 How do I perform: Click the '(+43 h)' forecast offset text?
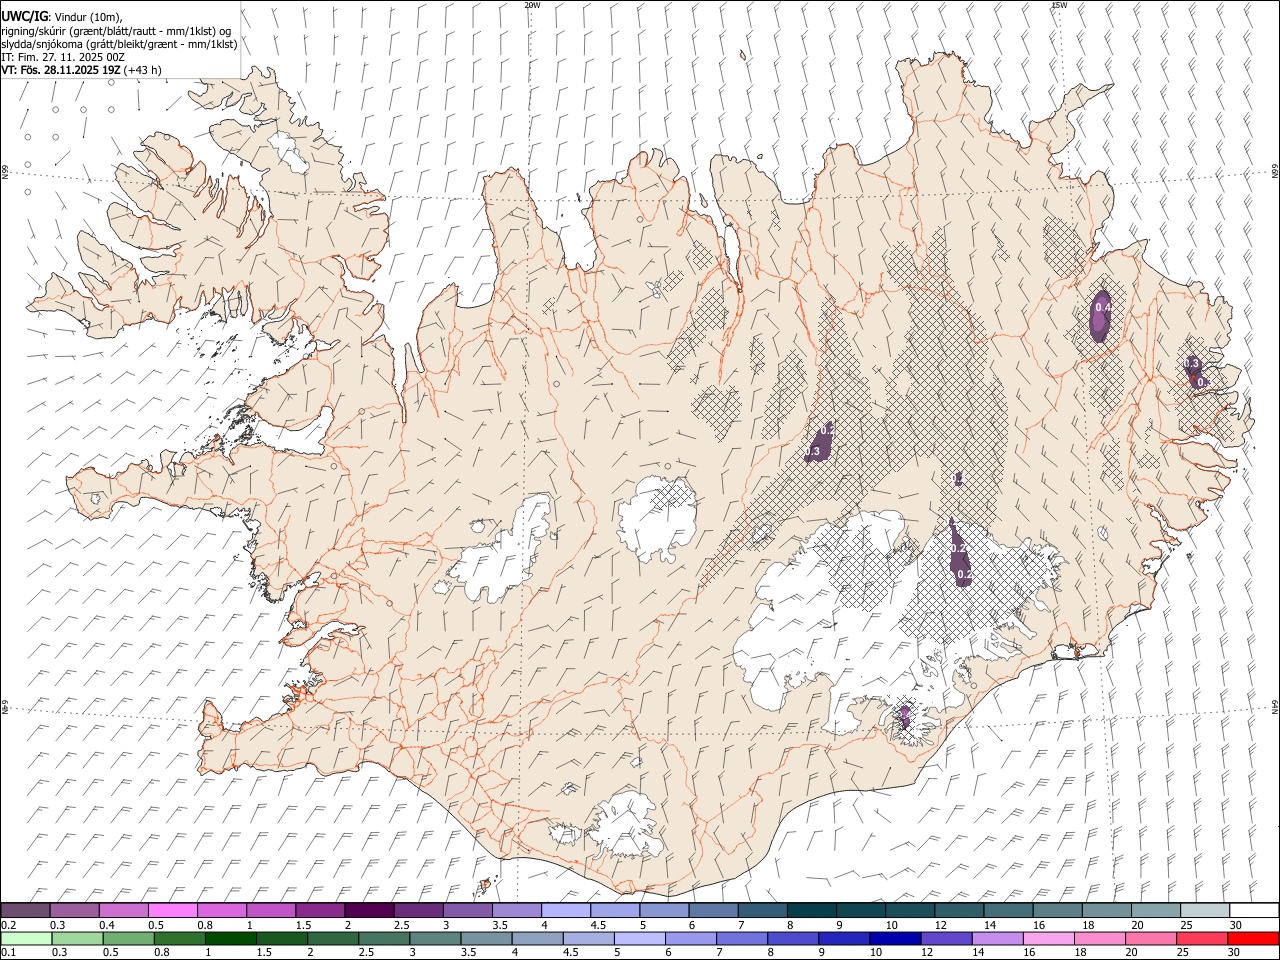(144, 70)
